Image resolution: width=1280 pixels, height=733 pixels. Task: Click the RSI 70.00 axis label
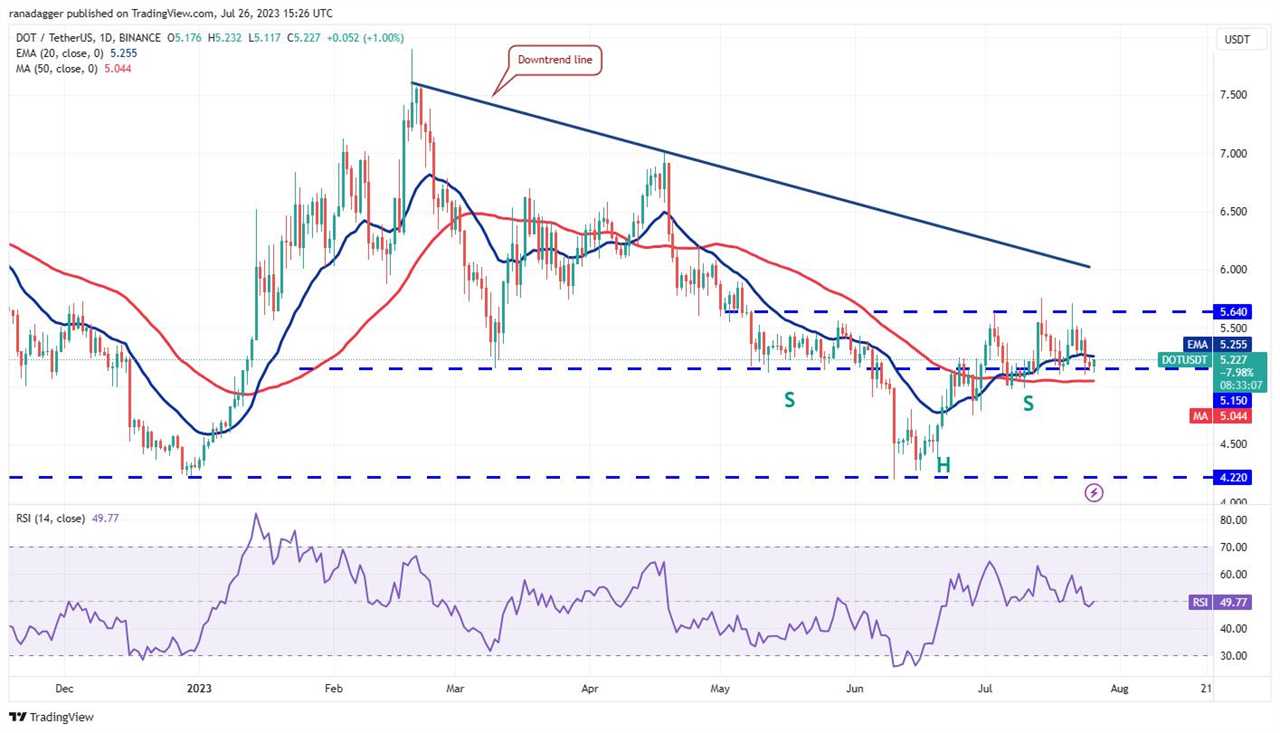pyautogui.click(x=1233, y=548)
